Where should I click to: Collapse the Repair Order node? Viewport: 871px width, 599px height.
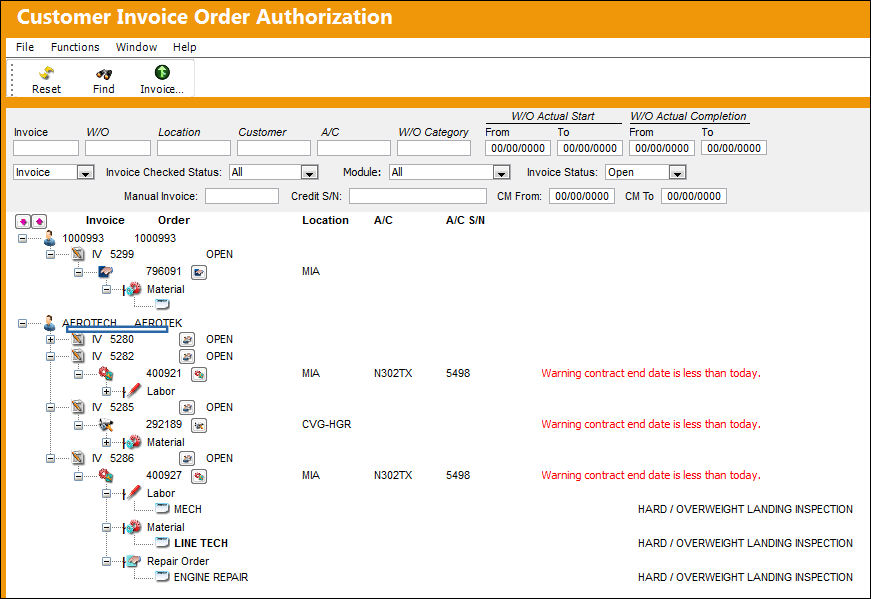click(x=107, y=561)
